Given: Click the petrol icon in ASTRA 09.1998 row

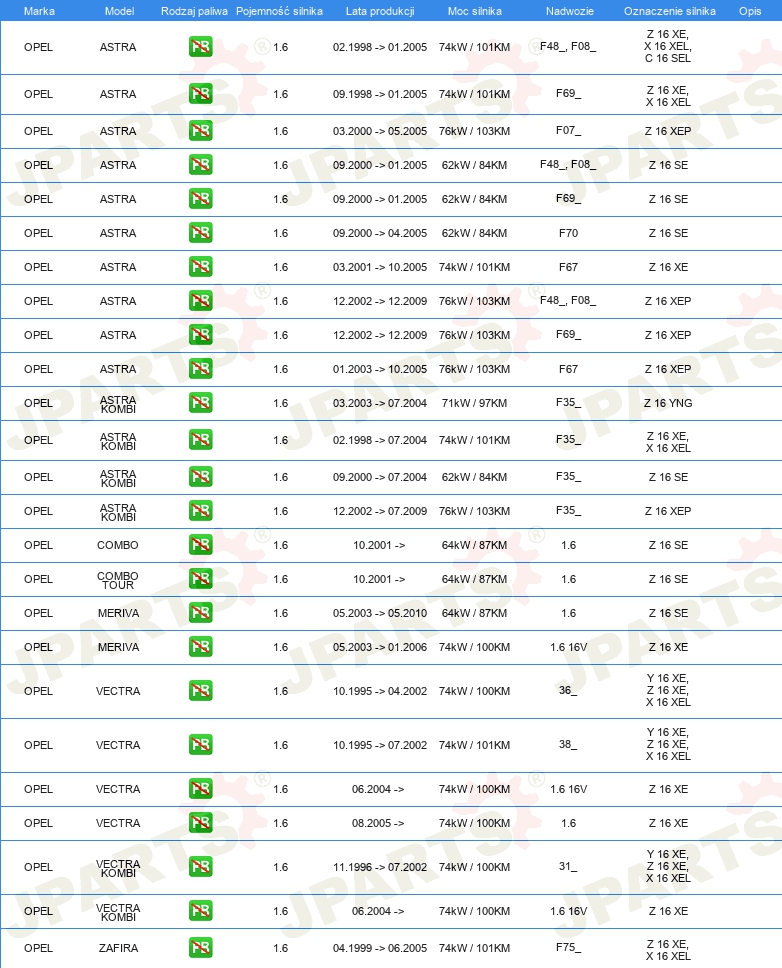Looking at the screenshot, I should (x=201, y=94).
